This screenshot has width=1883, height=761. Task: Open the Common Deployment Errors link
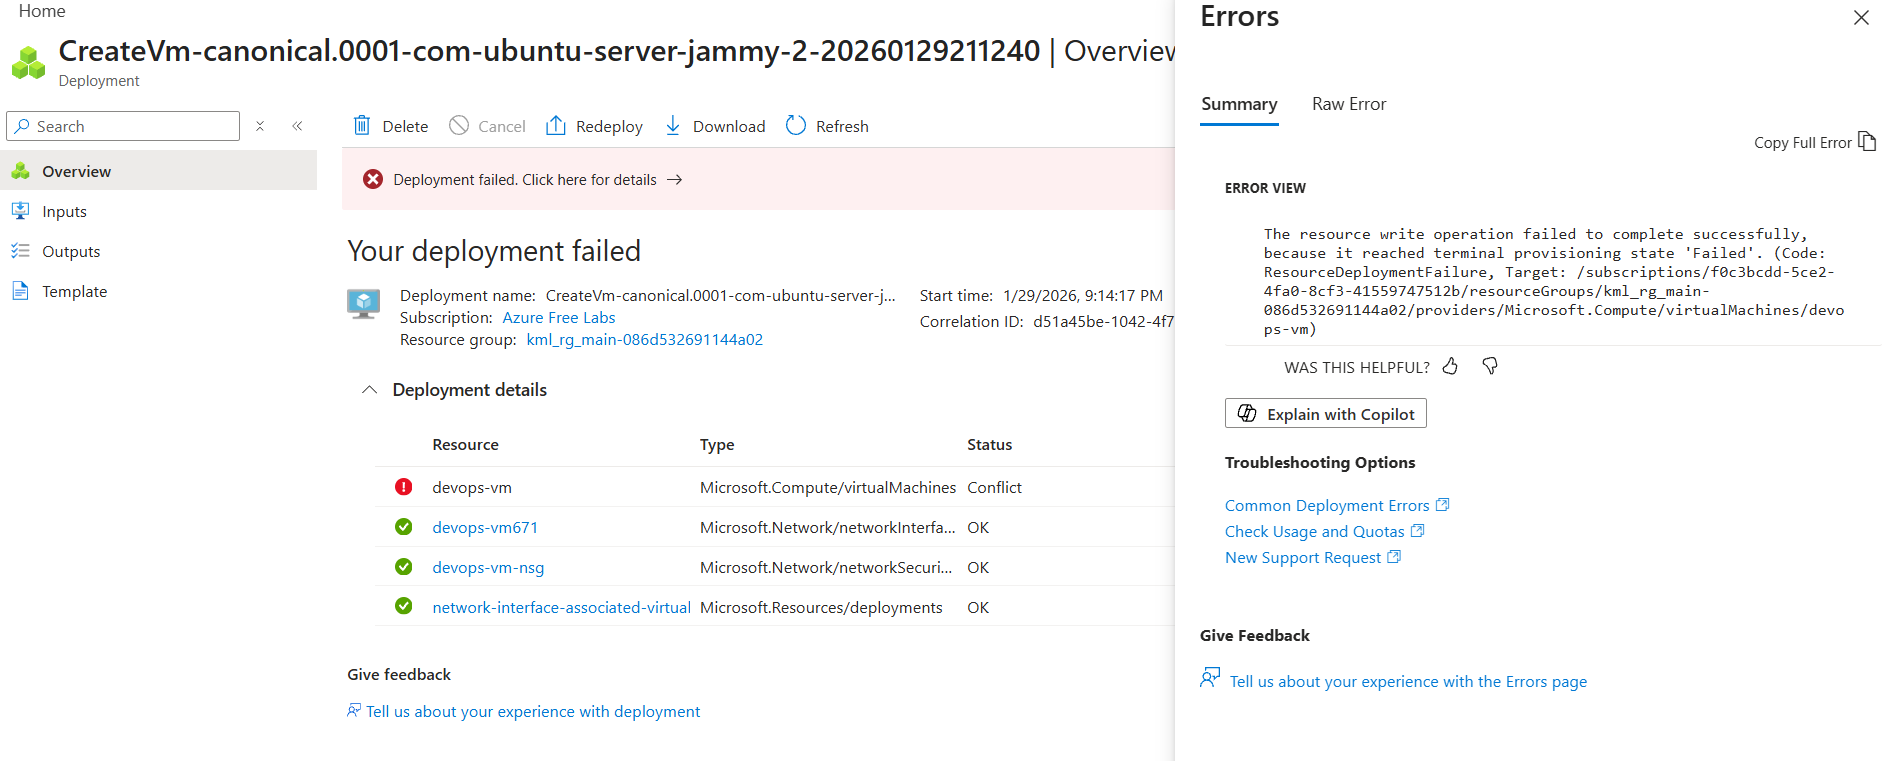click(x=1327, y=506)
